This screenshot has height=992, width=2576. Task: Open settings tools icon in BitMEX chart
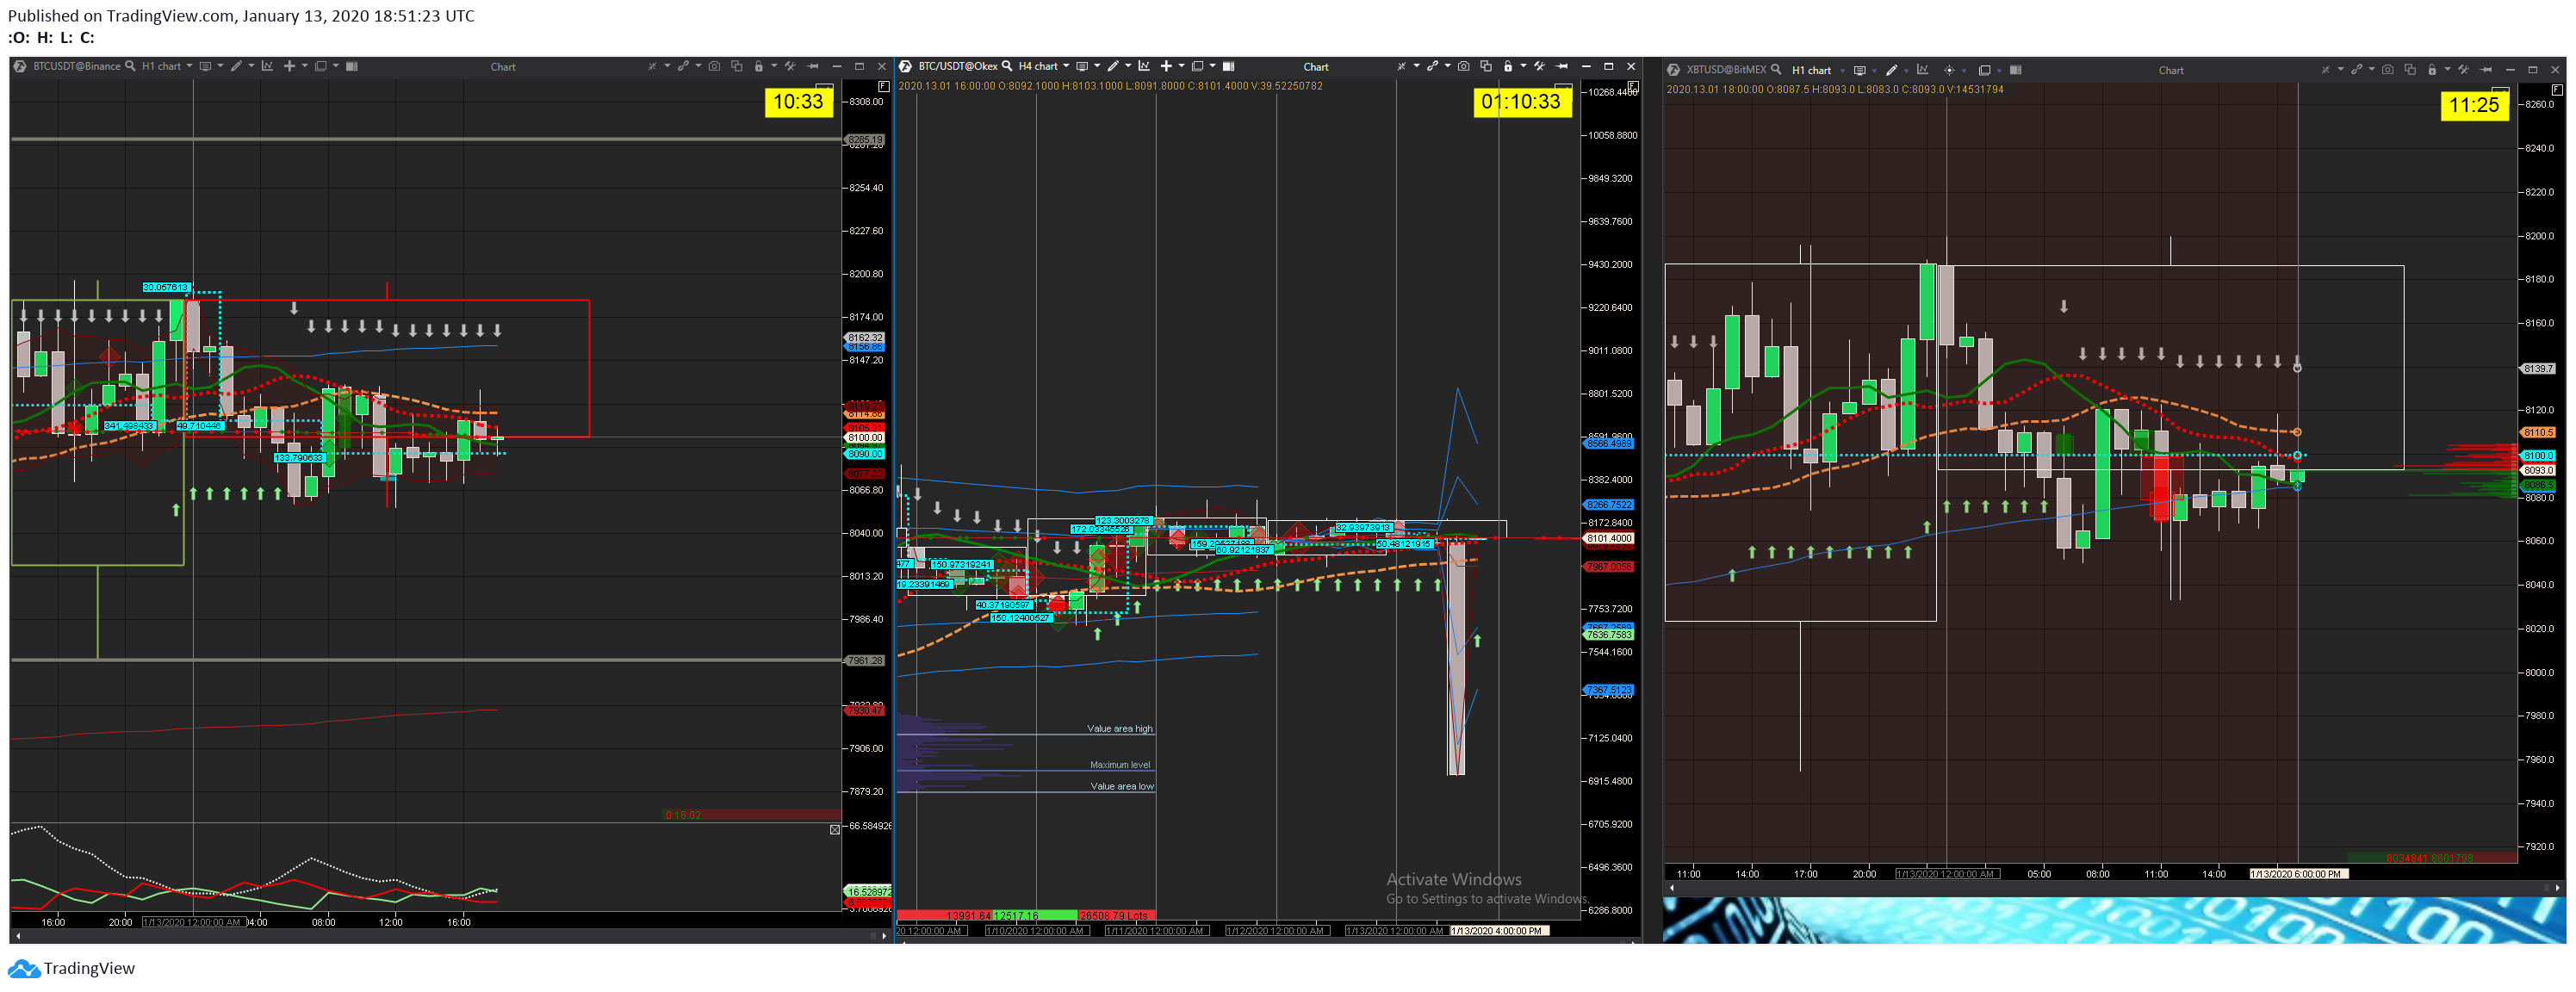(2464, 70)
